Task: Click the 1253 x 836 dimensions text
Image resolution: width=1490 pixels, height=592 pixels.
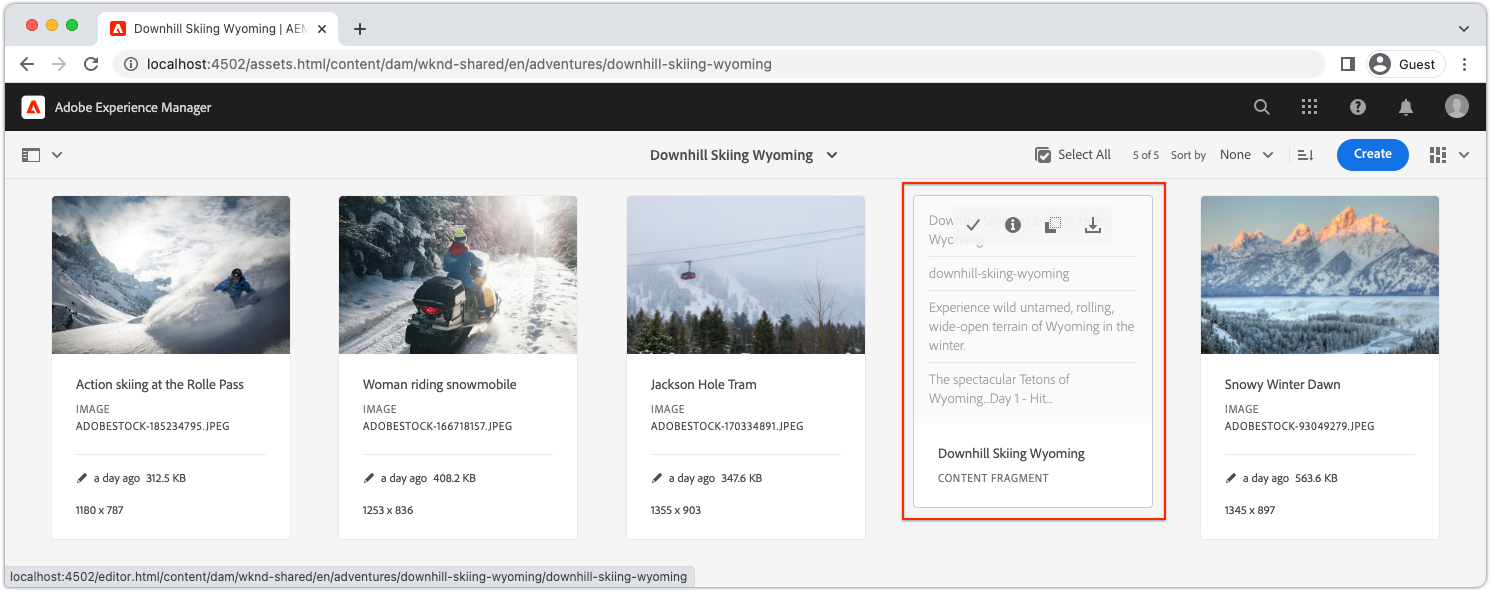Action: [x=388, y=510]
